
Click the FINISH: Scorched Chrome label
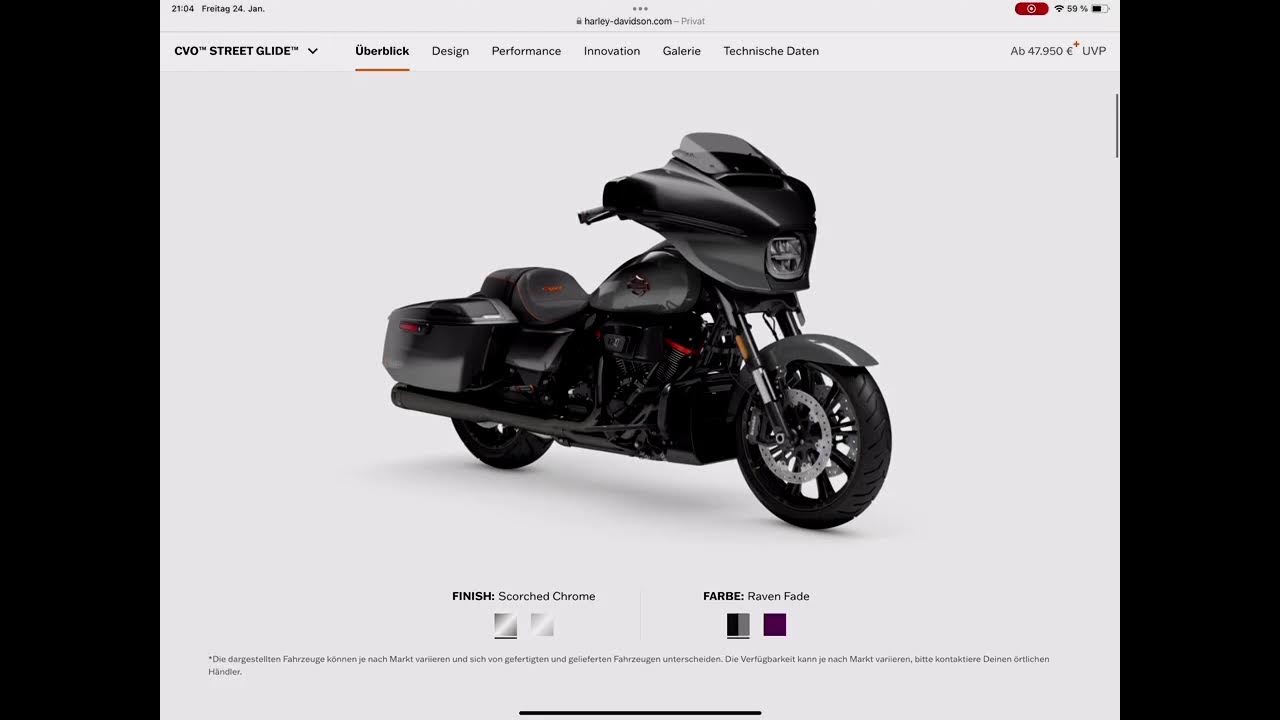523,596
